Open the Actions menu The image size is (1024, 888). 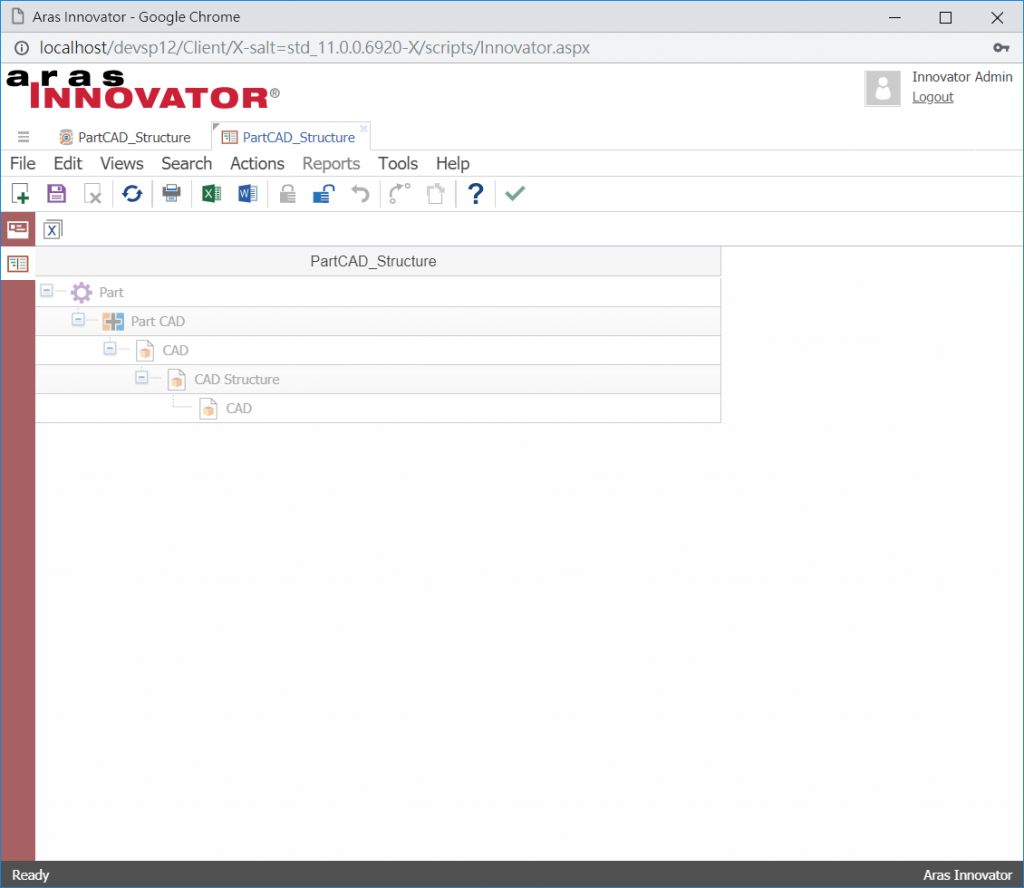click(x=257, y=163)
